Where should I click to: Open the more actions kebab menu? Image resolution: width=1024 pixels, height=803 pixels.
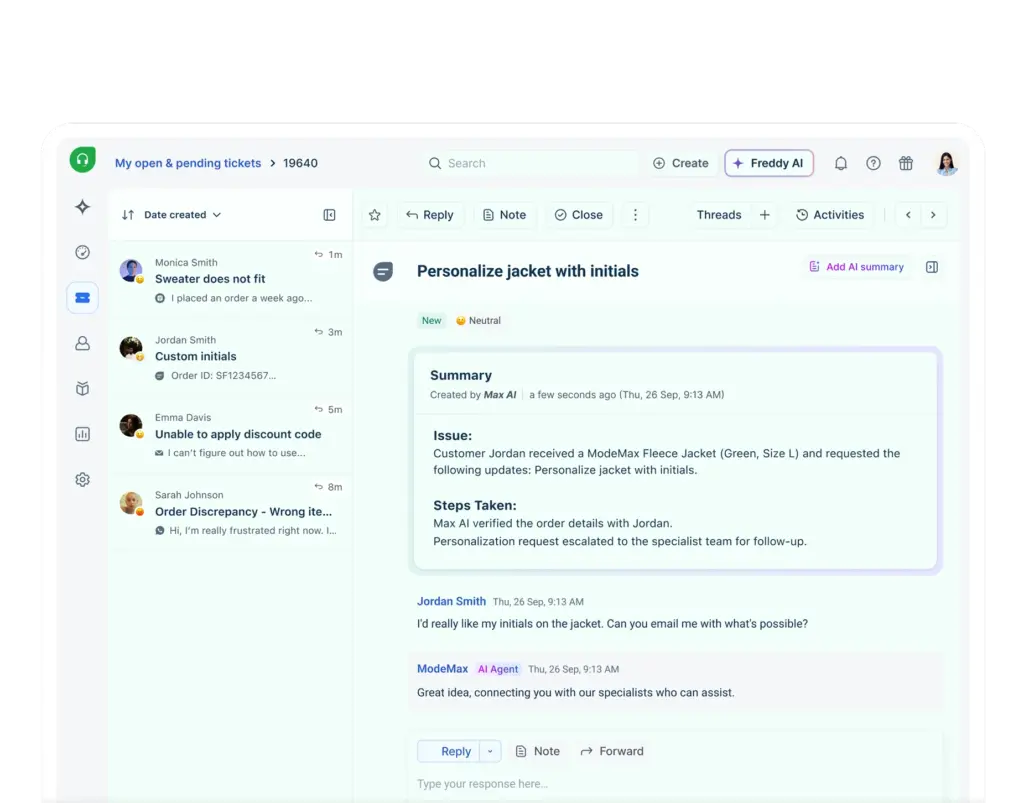635,215
